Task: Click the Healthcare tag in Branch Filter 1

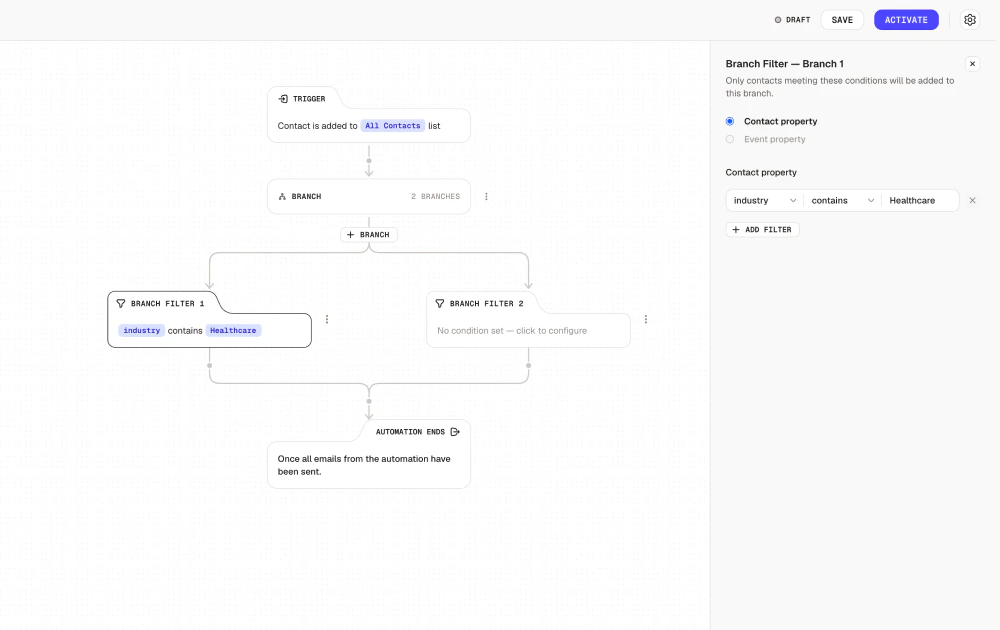Action: point(233,330)
